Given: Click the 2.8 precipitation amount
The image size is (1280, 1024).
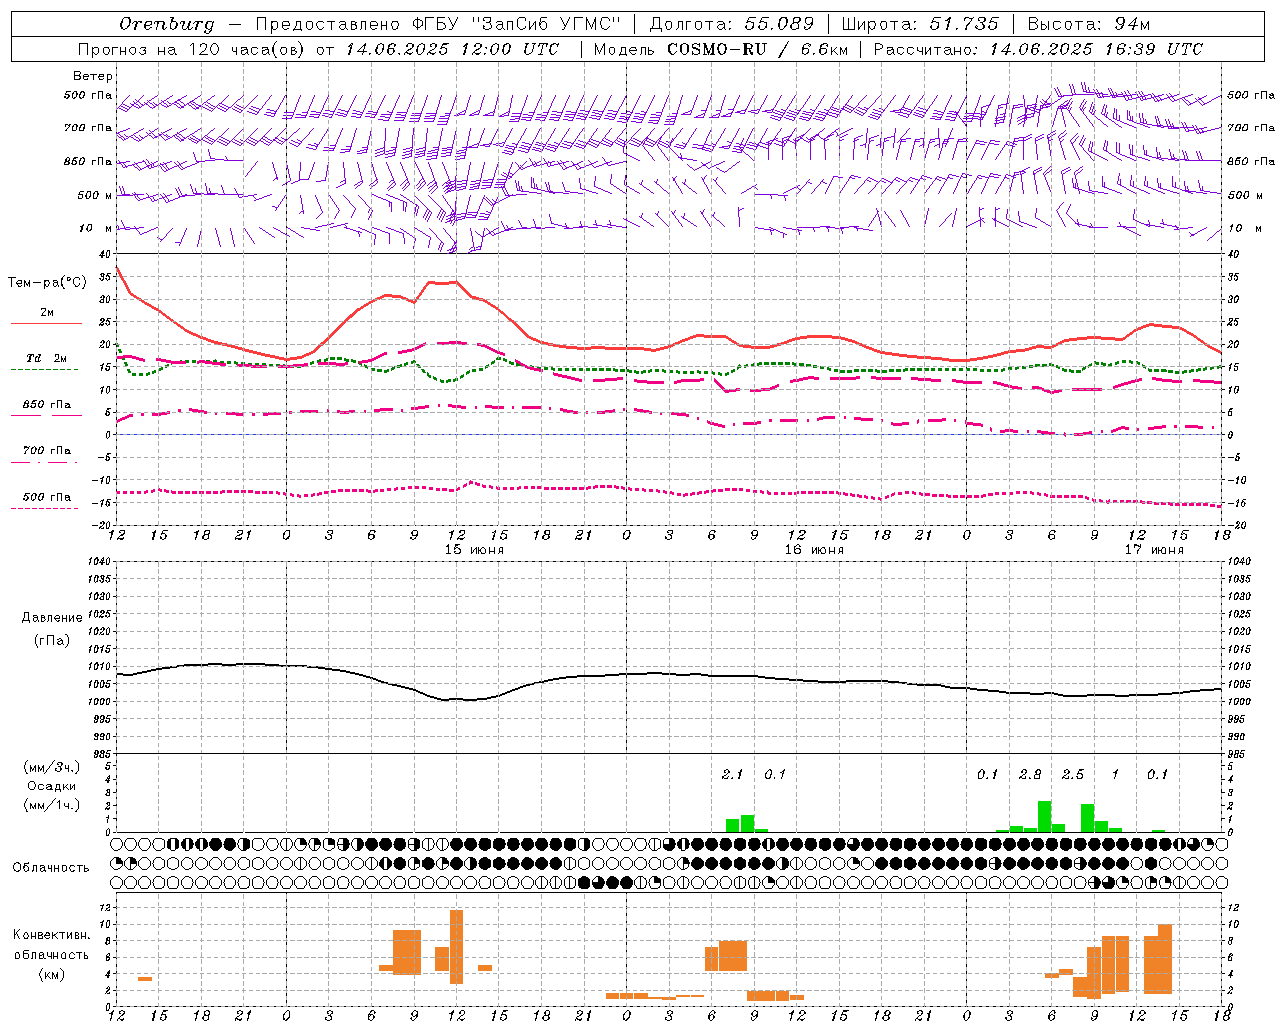Looking at the screenshot, I should pyautogui.click(x=1030, y=774).
